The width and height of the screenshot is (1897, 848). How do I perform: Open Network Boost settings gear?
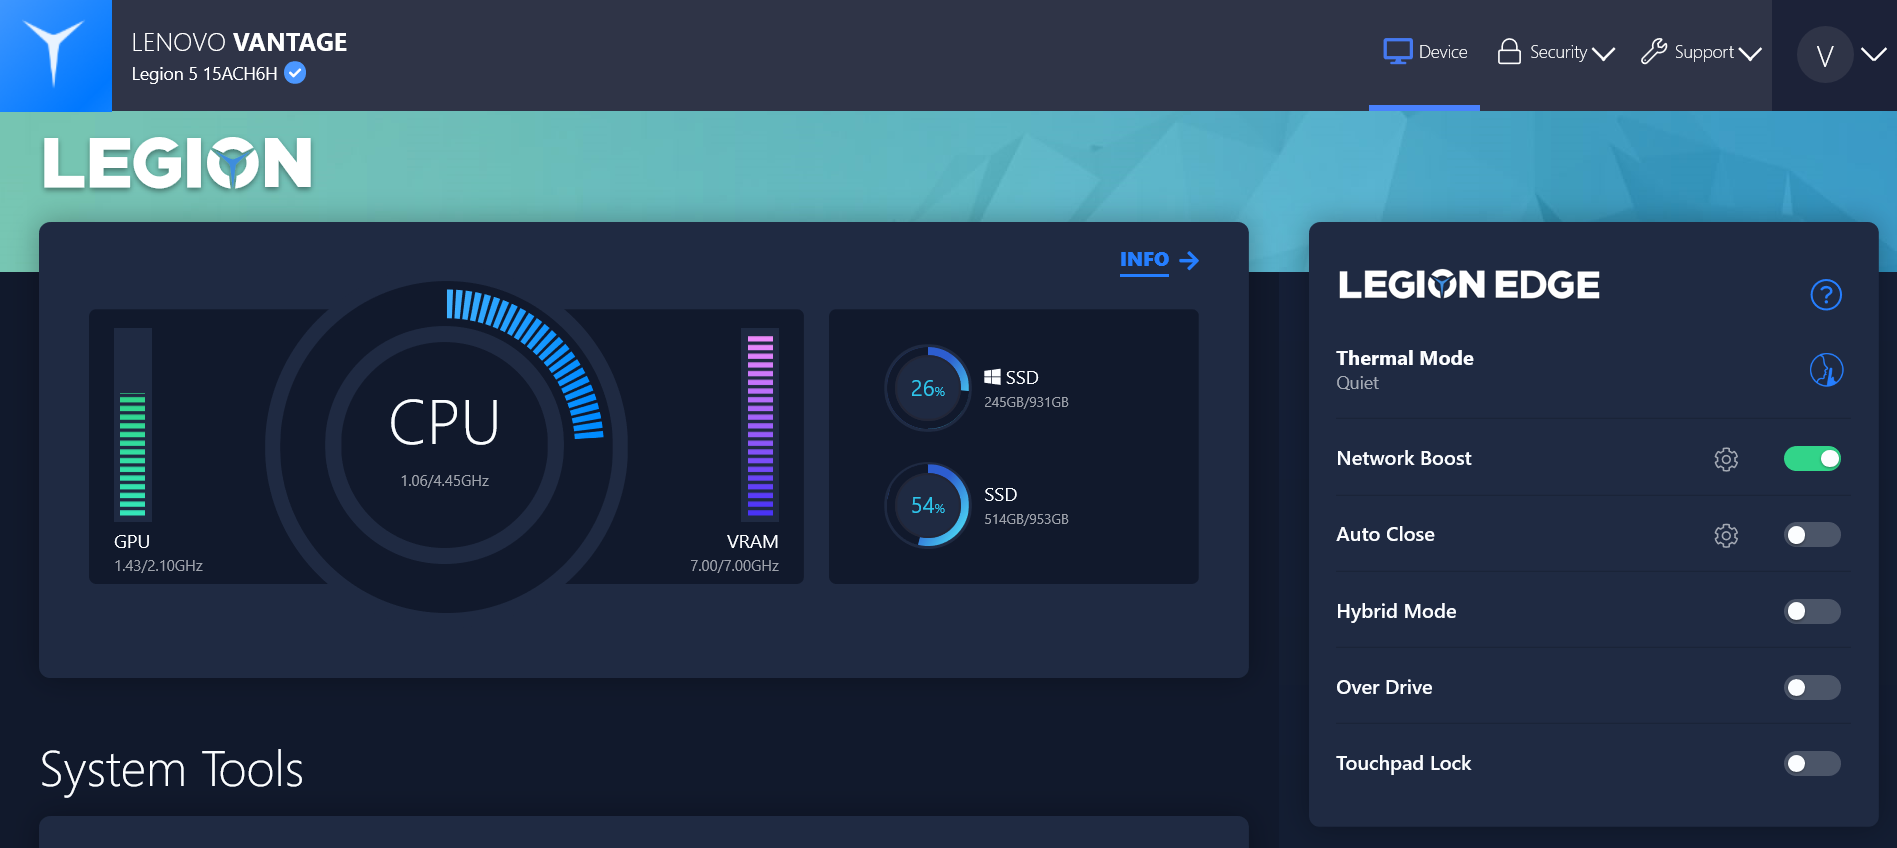point(1726,459)
